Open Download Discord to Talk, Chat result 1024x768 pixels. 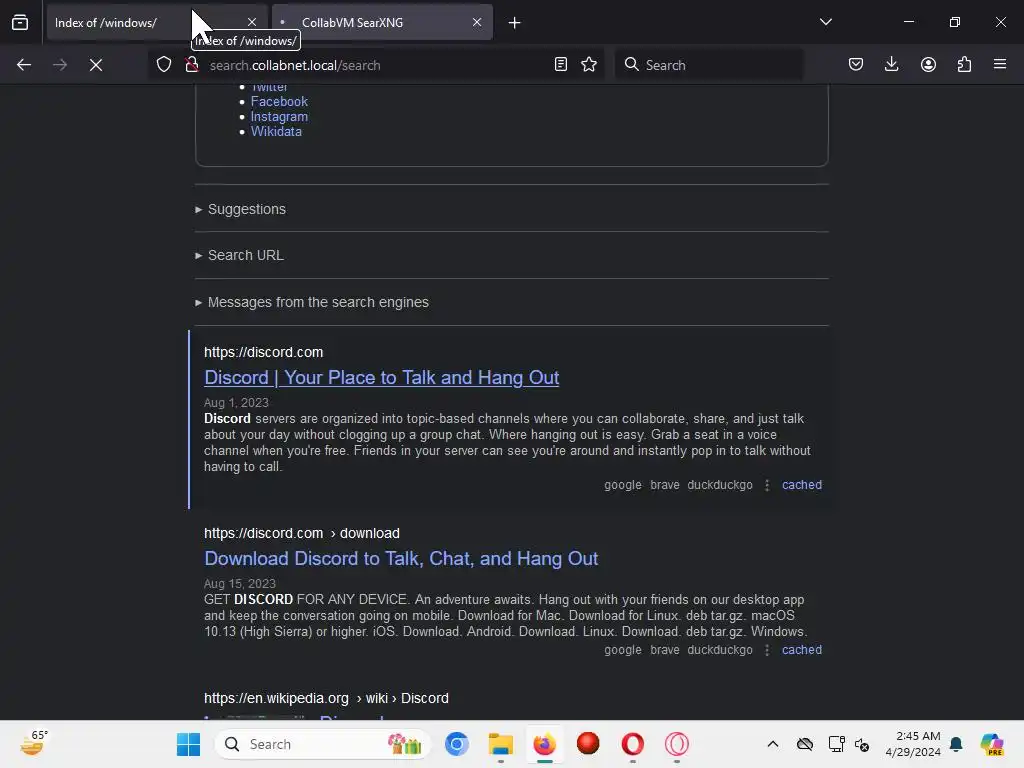click(401, 558)
